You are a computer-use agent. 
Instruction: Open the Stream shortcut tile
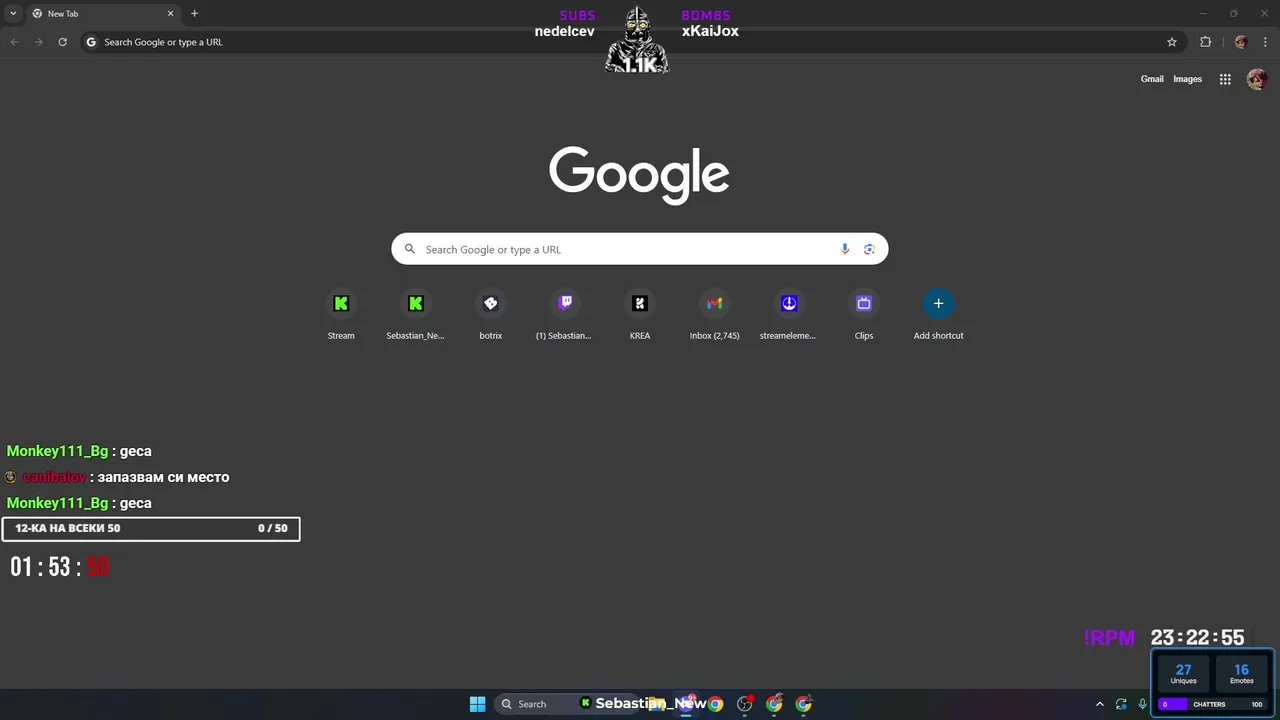tap(341, 315)
